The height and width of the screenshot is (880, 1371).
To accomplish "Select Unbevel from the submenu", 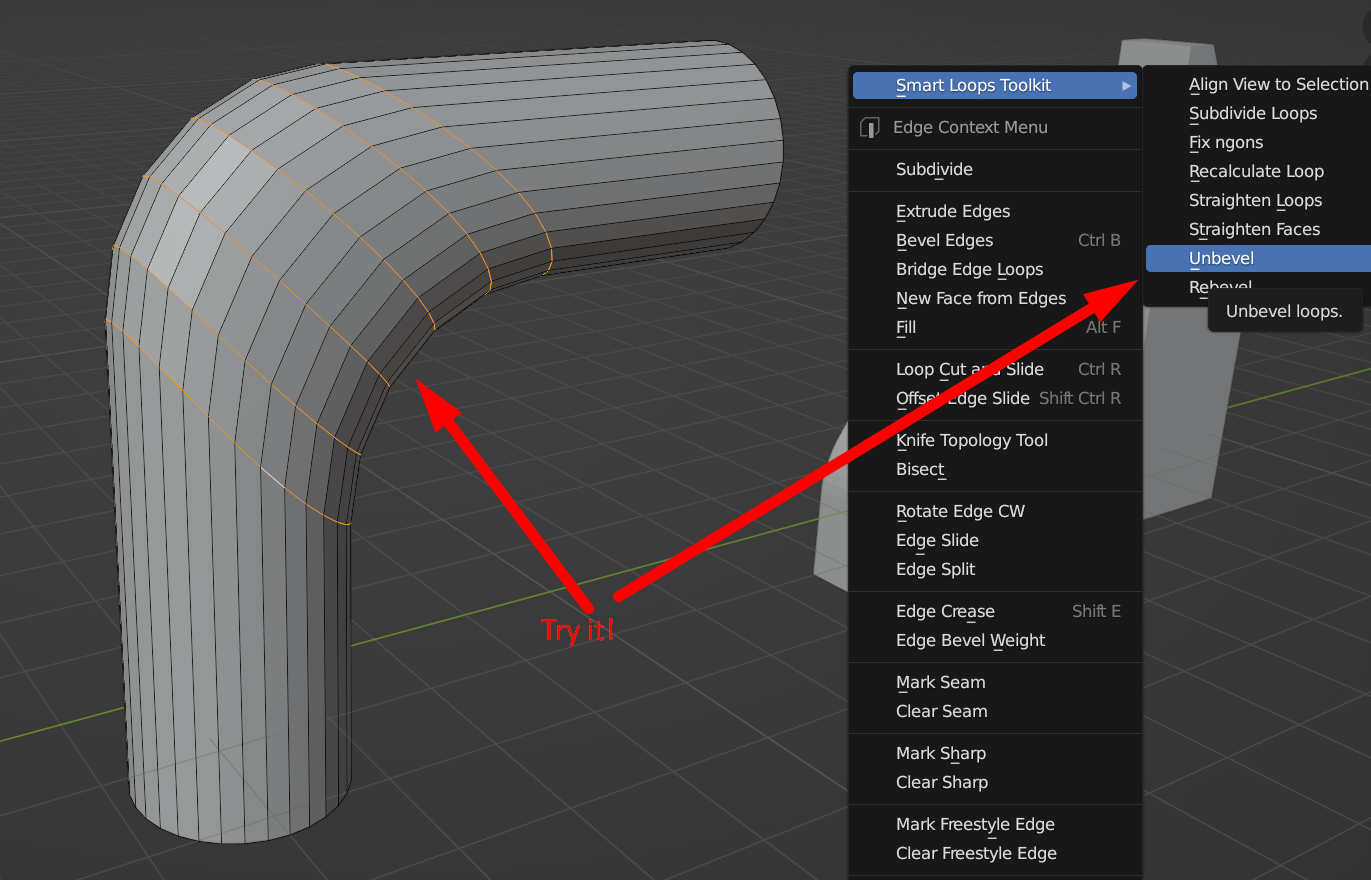I will (x=1221, y=258).
